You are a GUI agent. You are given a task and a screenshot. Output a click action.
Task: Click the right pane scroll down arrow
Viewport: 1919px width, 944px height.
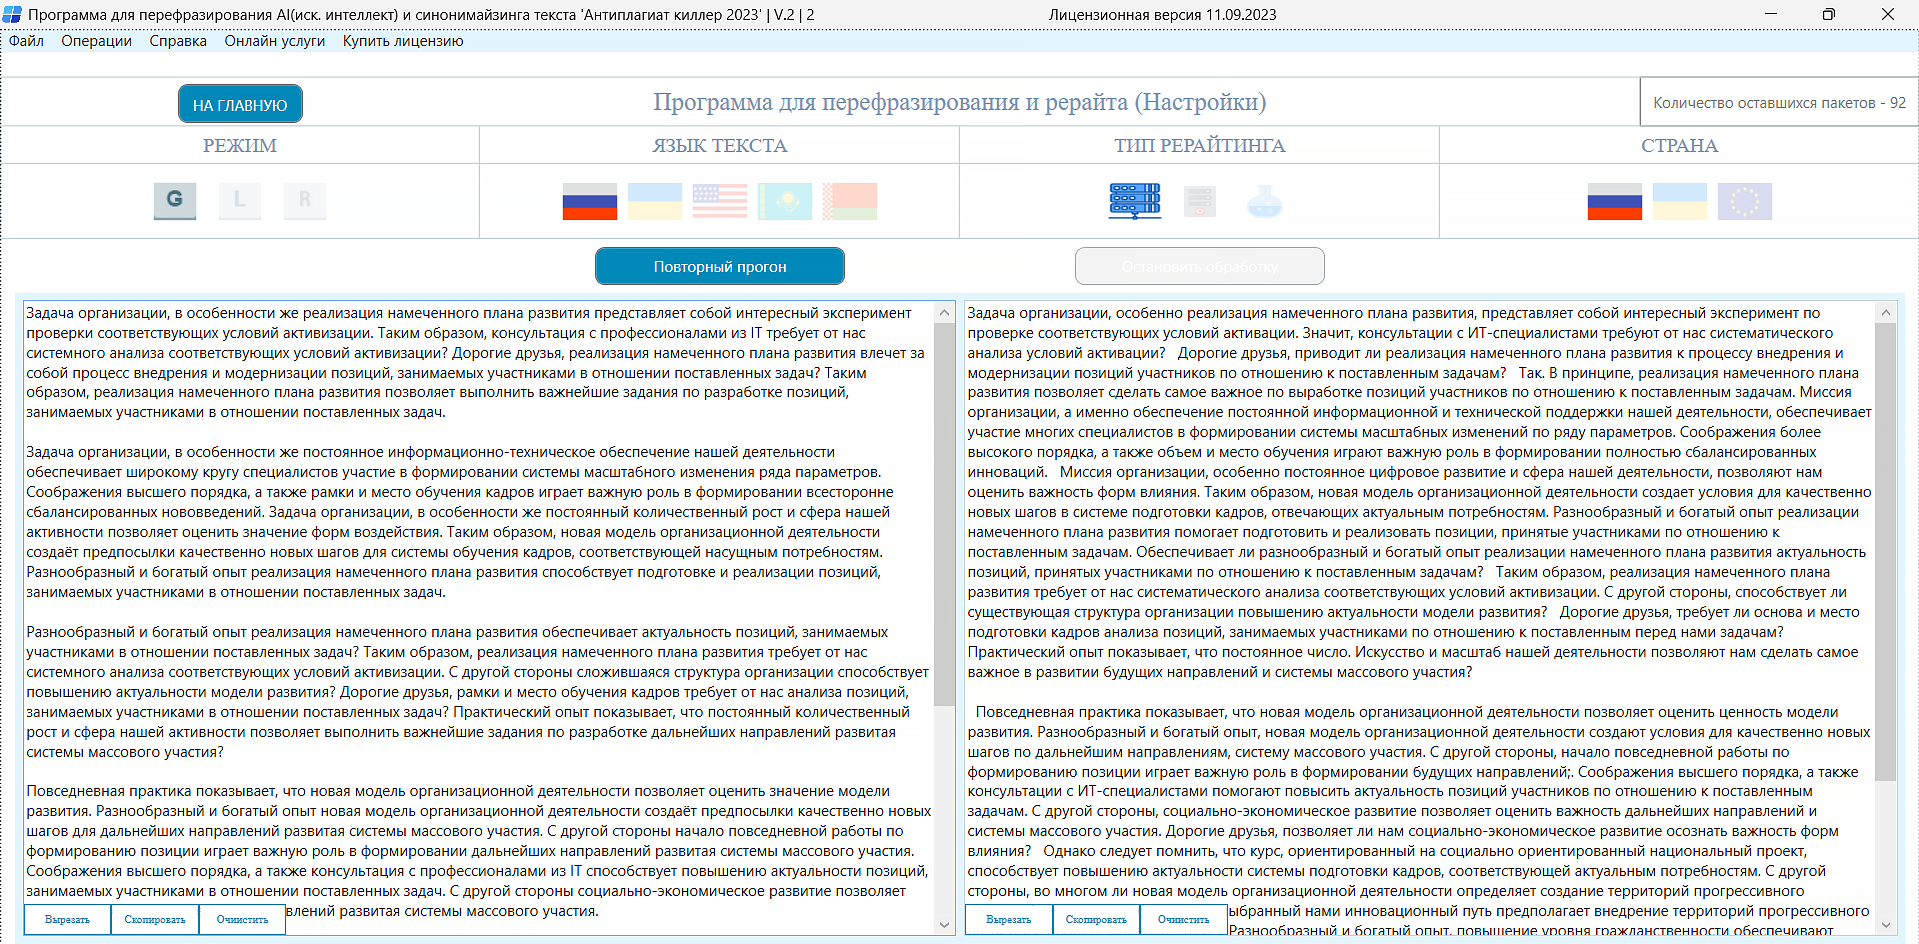tap(1885, 925)
